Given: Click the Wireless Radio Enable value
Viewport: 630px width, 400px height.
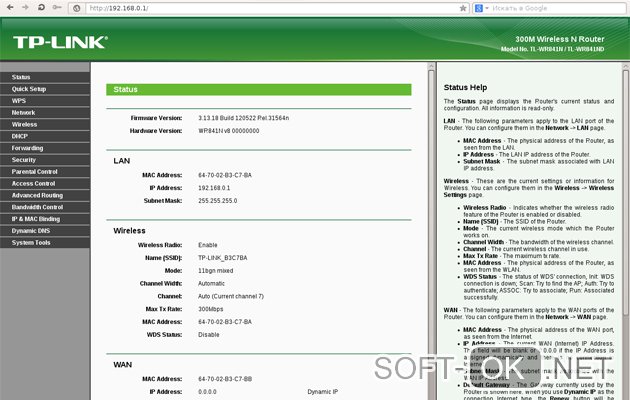Looking at the screenshot, I should click(x=208, y=245).
